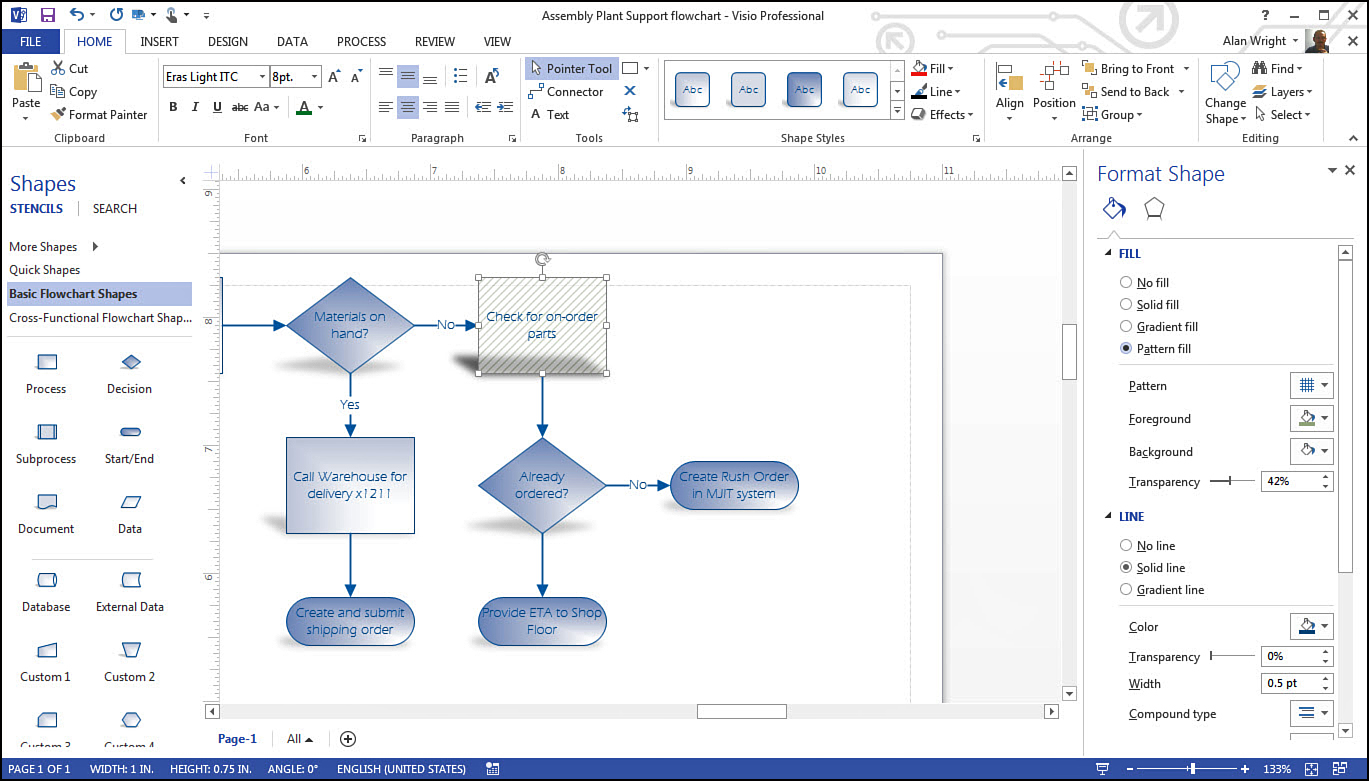Image resolution: width=1369 pixels, height=781 pixels.
Task: Click the Copy icon
Action: click(57, 92)
